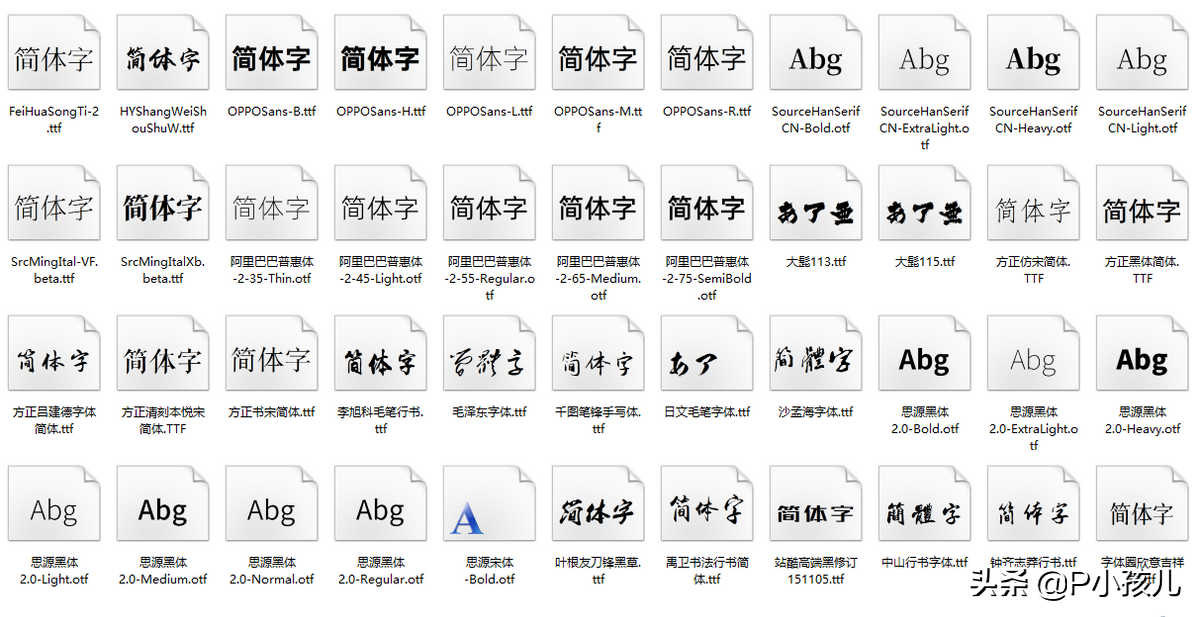Select the FeiHuaSongTi-2.ttf font file icon
The image size is (1200, 617).
[x=54, y=53]
